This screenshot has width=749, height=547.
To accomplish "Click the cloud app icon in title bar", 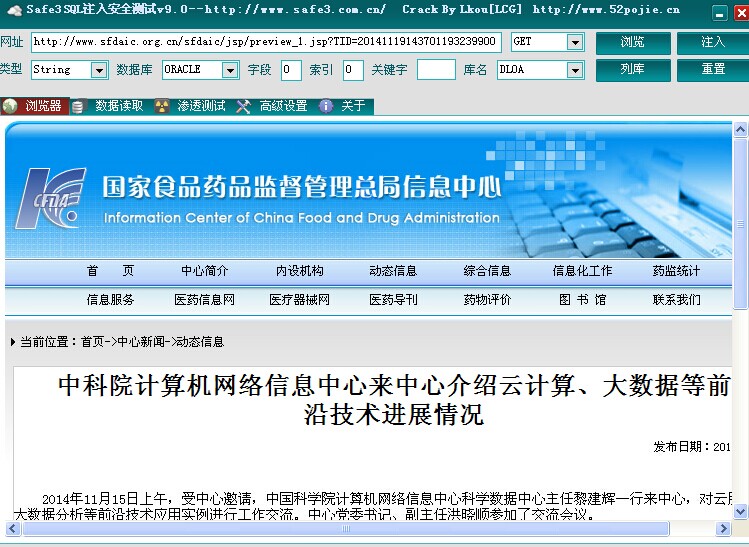I will point(14,10).
